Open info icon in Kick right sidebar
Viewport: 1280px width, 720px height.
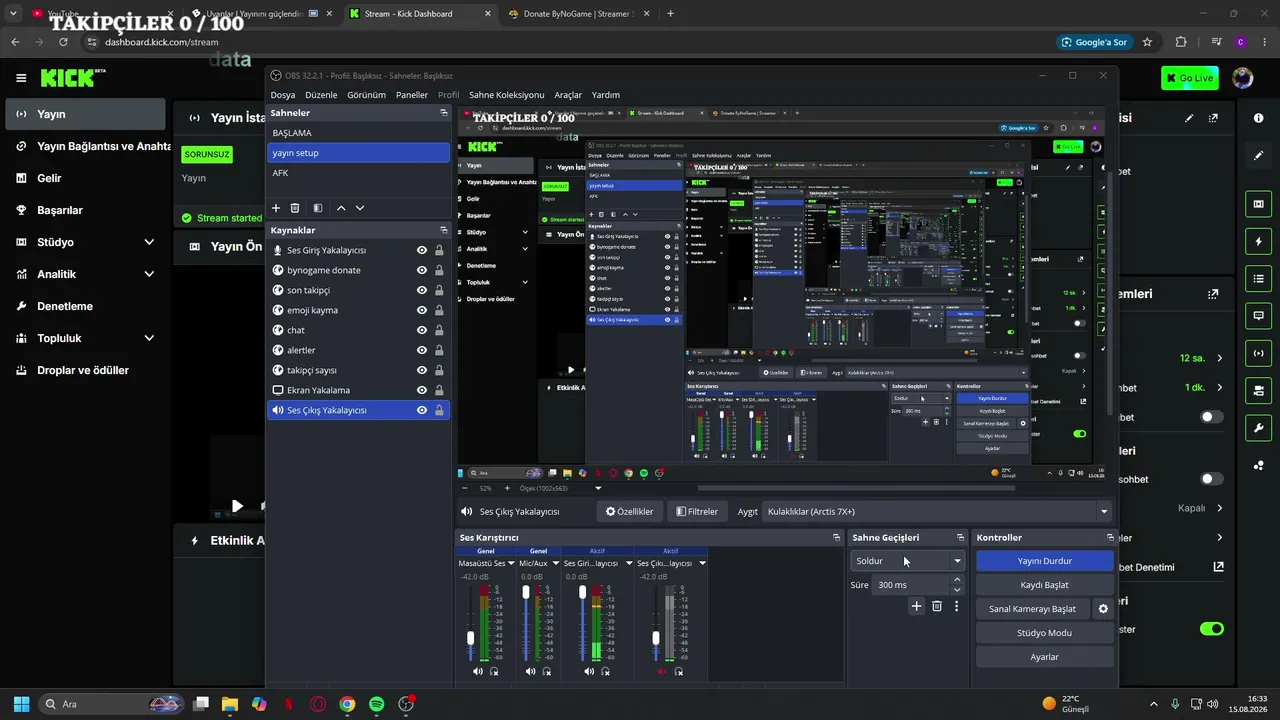point(1258,118)
